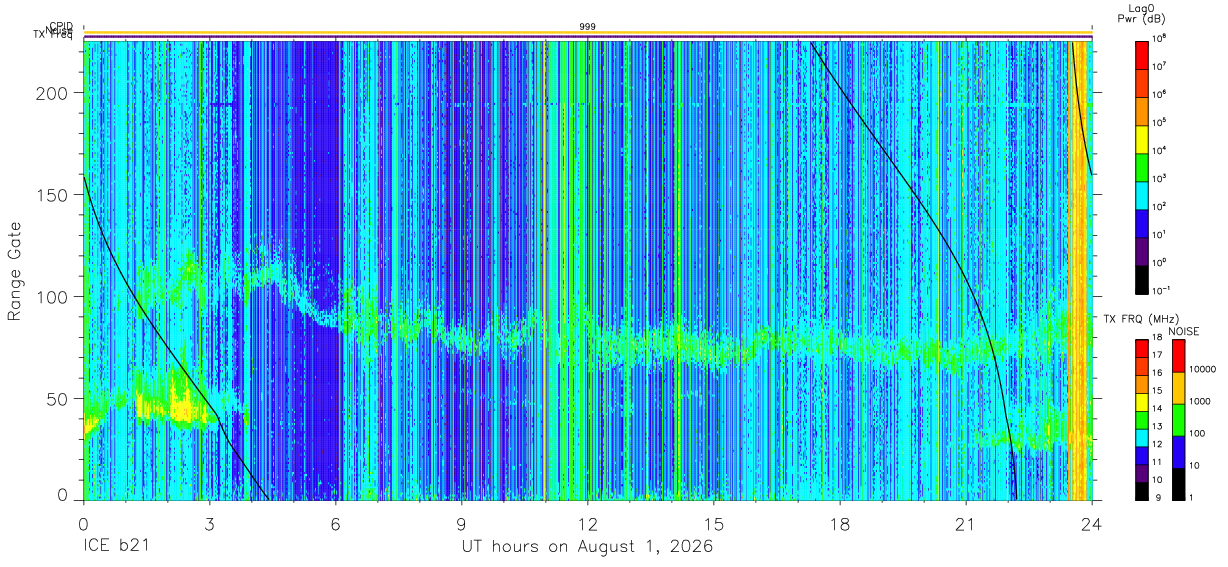Click x-axis tick label '18'
The image size is (1228, 567).
coord(840,523)
